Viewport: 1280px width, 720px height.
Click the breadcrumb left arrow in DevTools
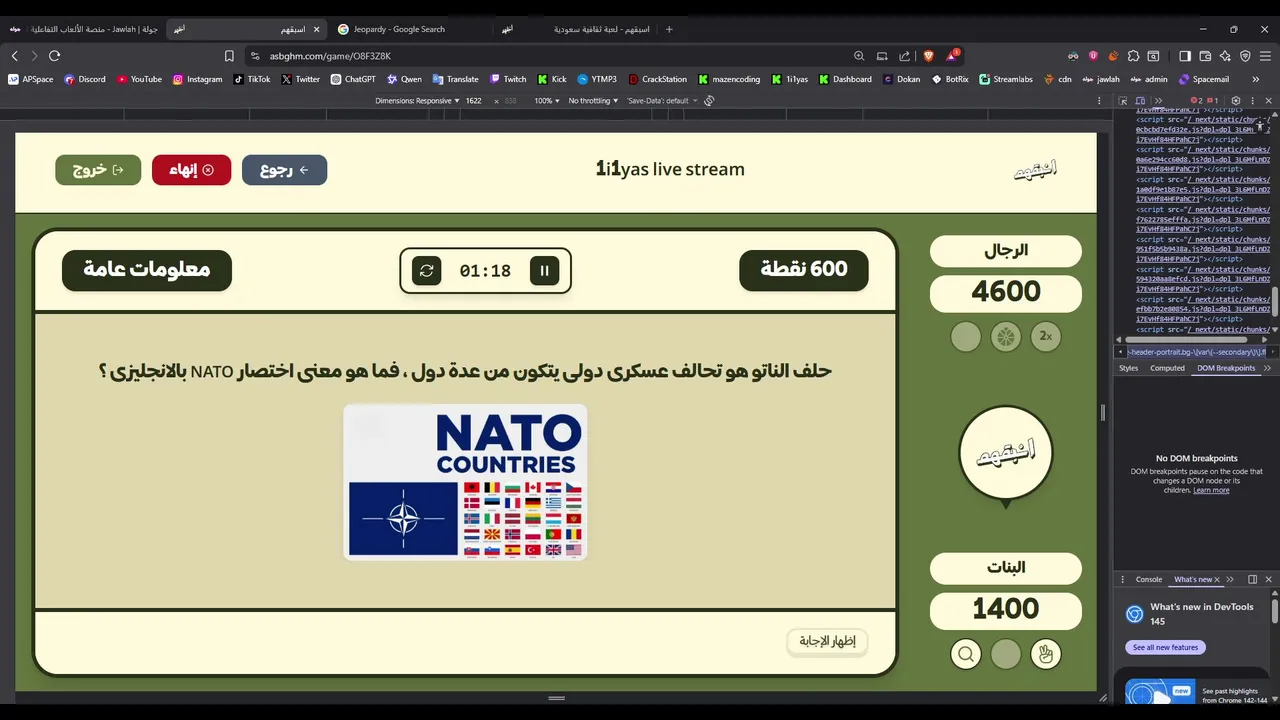point(1120,352)
